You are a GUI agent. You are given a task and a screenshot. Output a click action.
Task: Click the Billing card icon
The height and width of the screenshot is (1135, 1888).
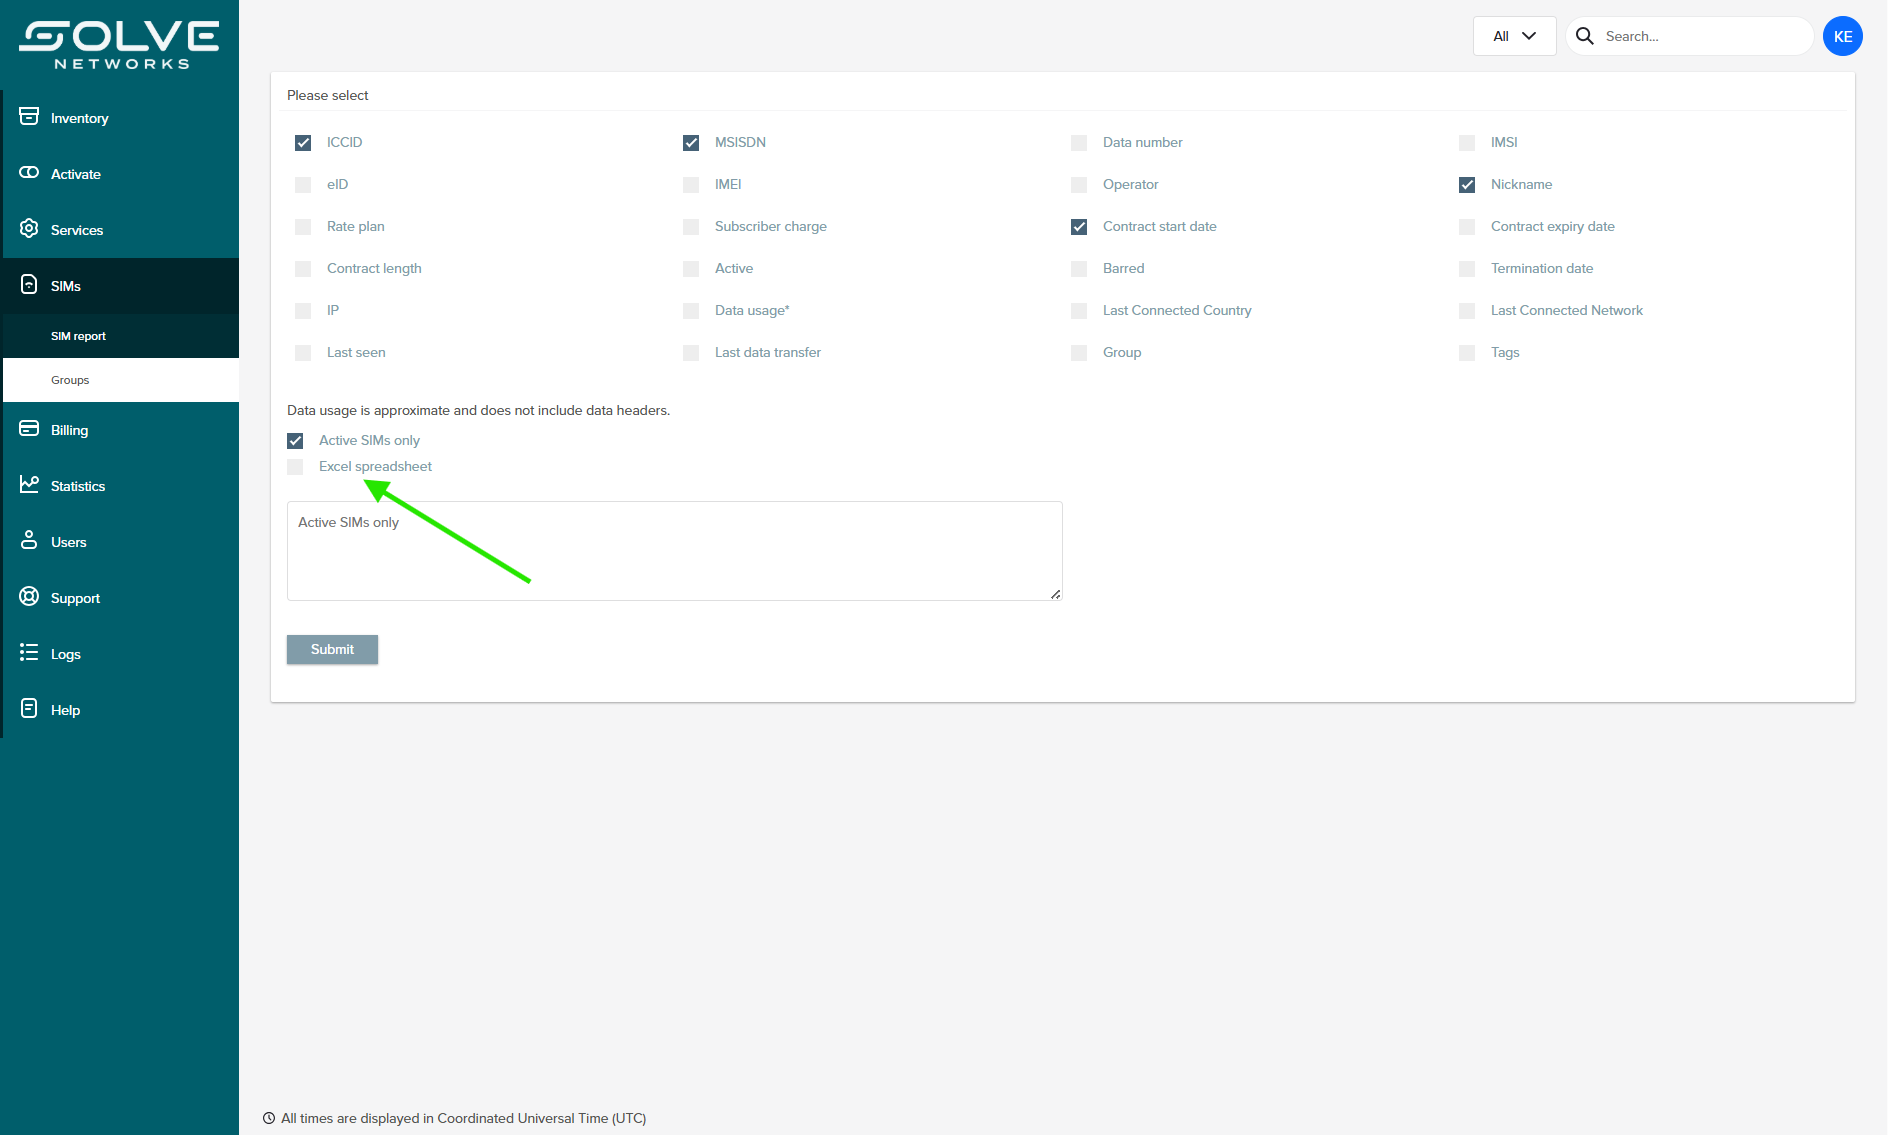[x=29, y=429]
